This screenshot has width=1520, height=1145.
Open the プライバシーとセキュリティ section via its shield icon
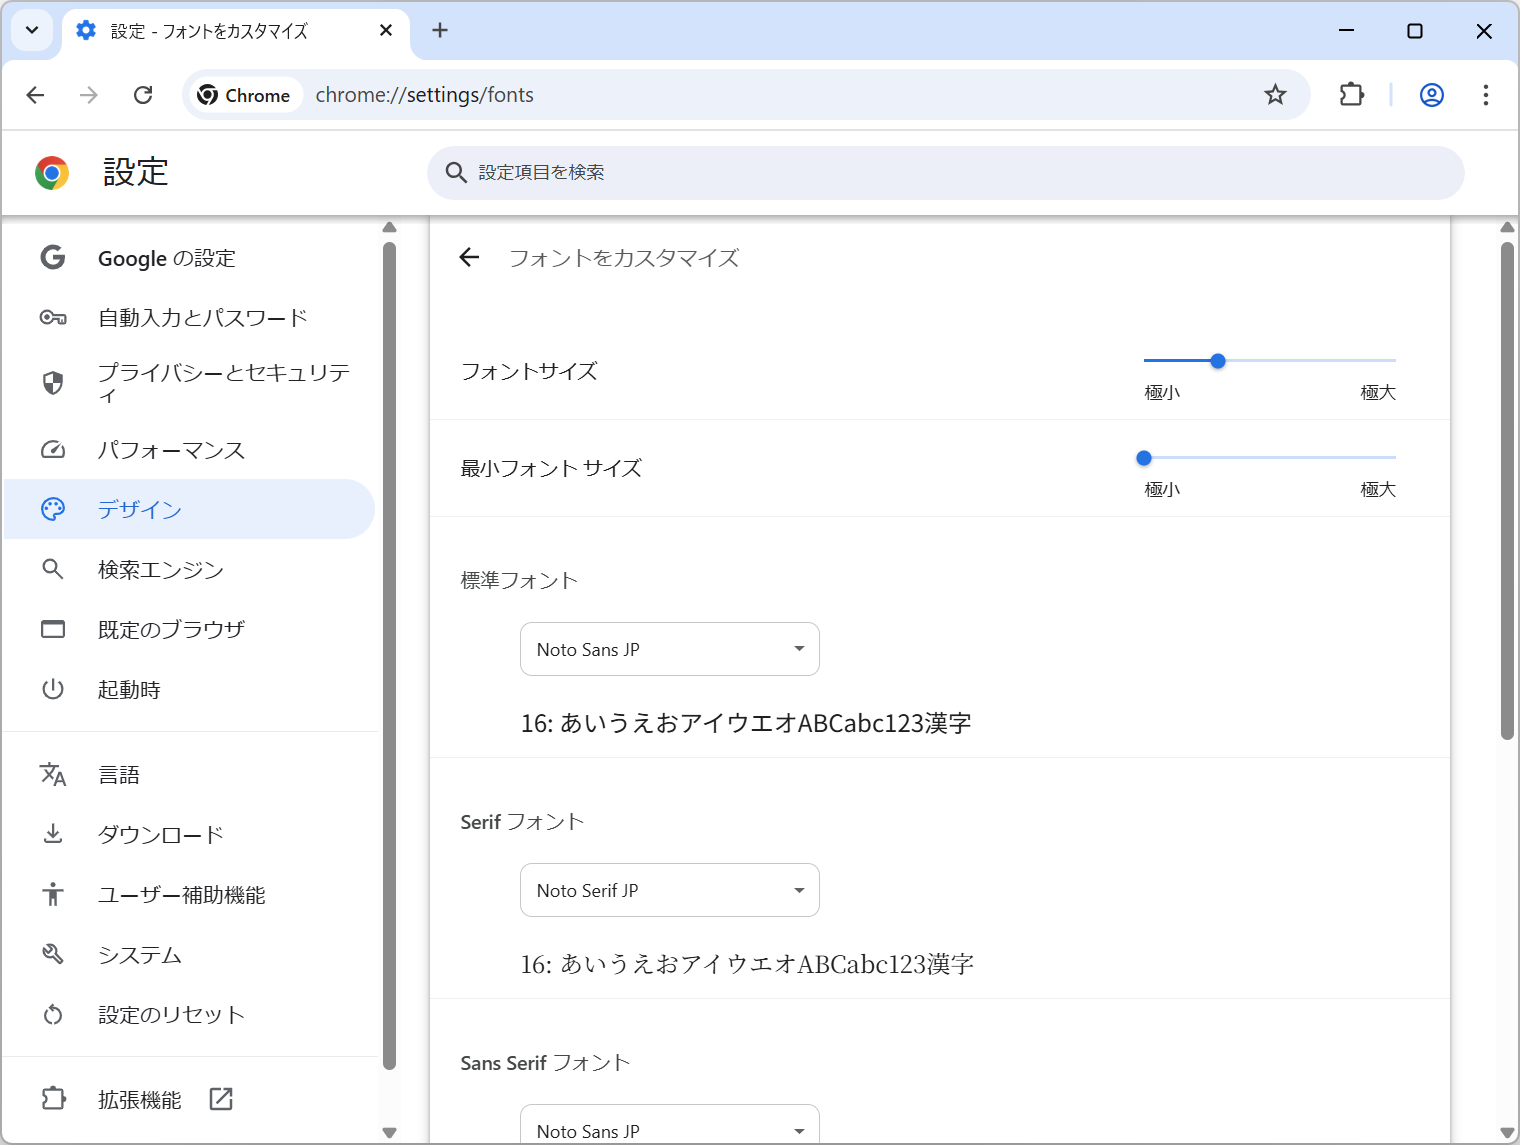[53, 383]
